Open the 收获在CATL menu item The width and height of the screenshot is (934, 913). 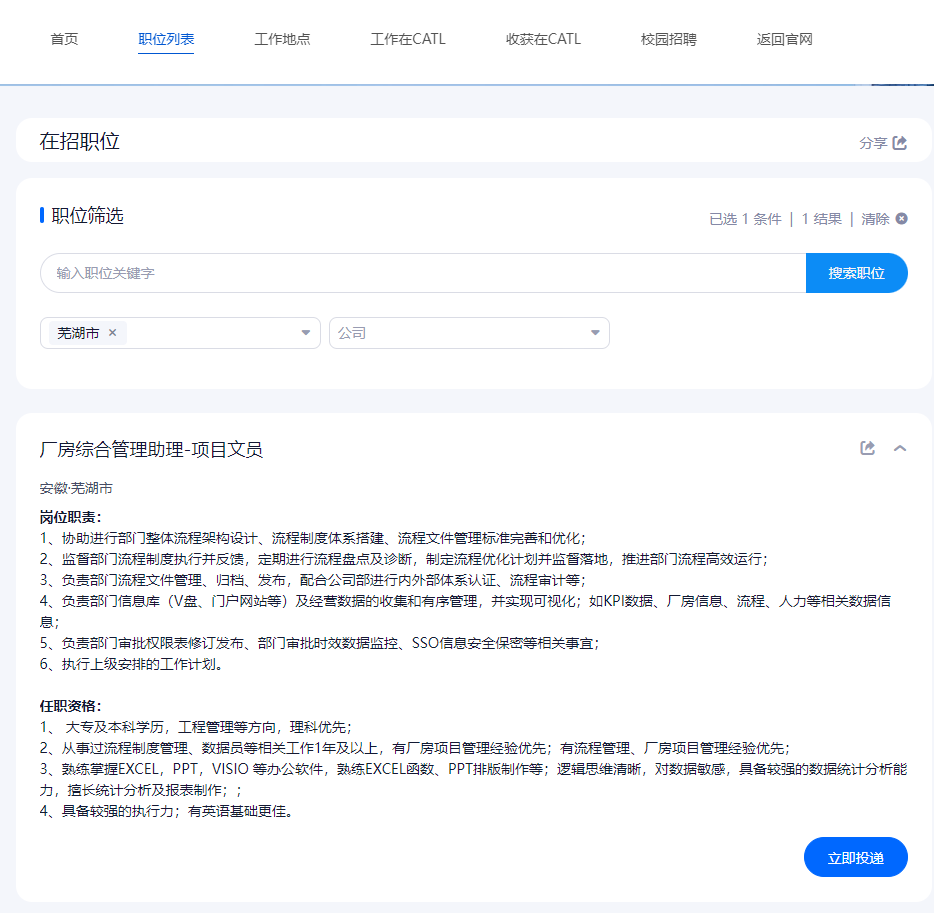click(543, 39)
